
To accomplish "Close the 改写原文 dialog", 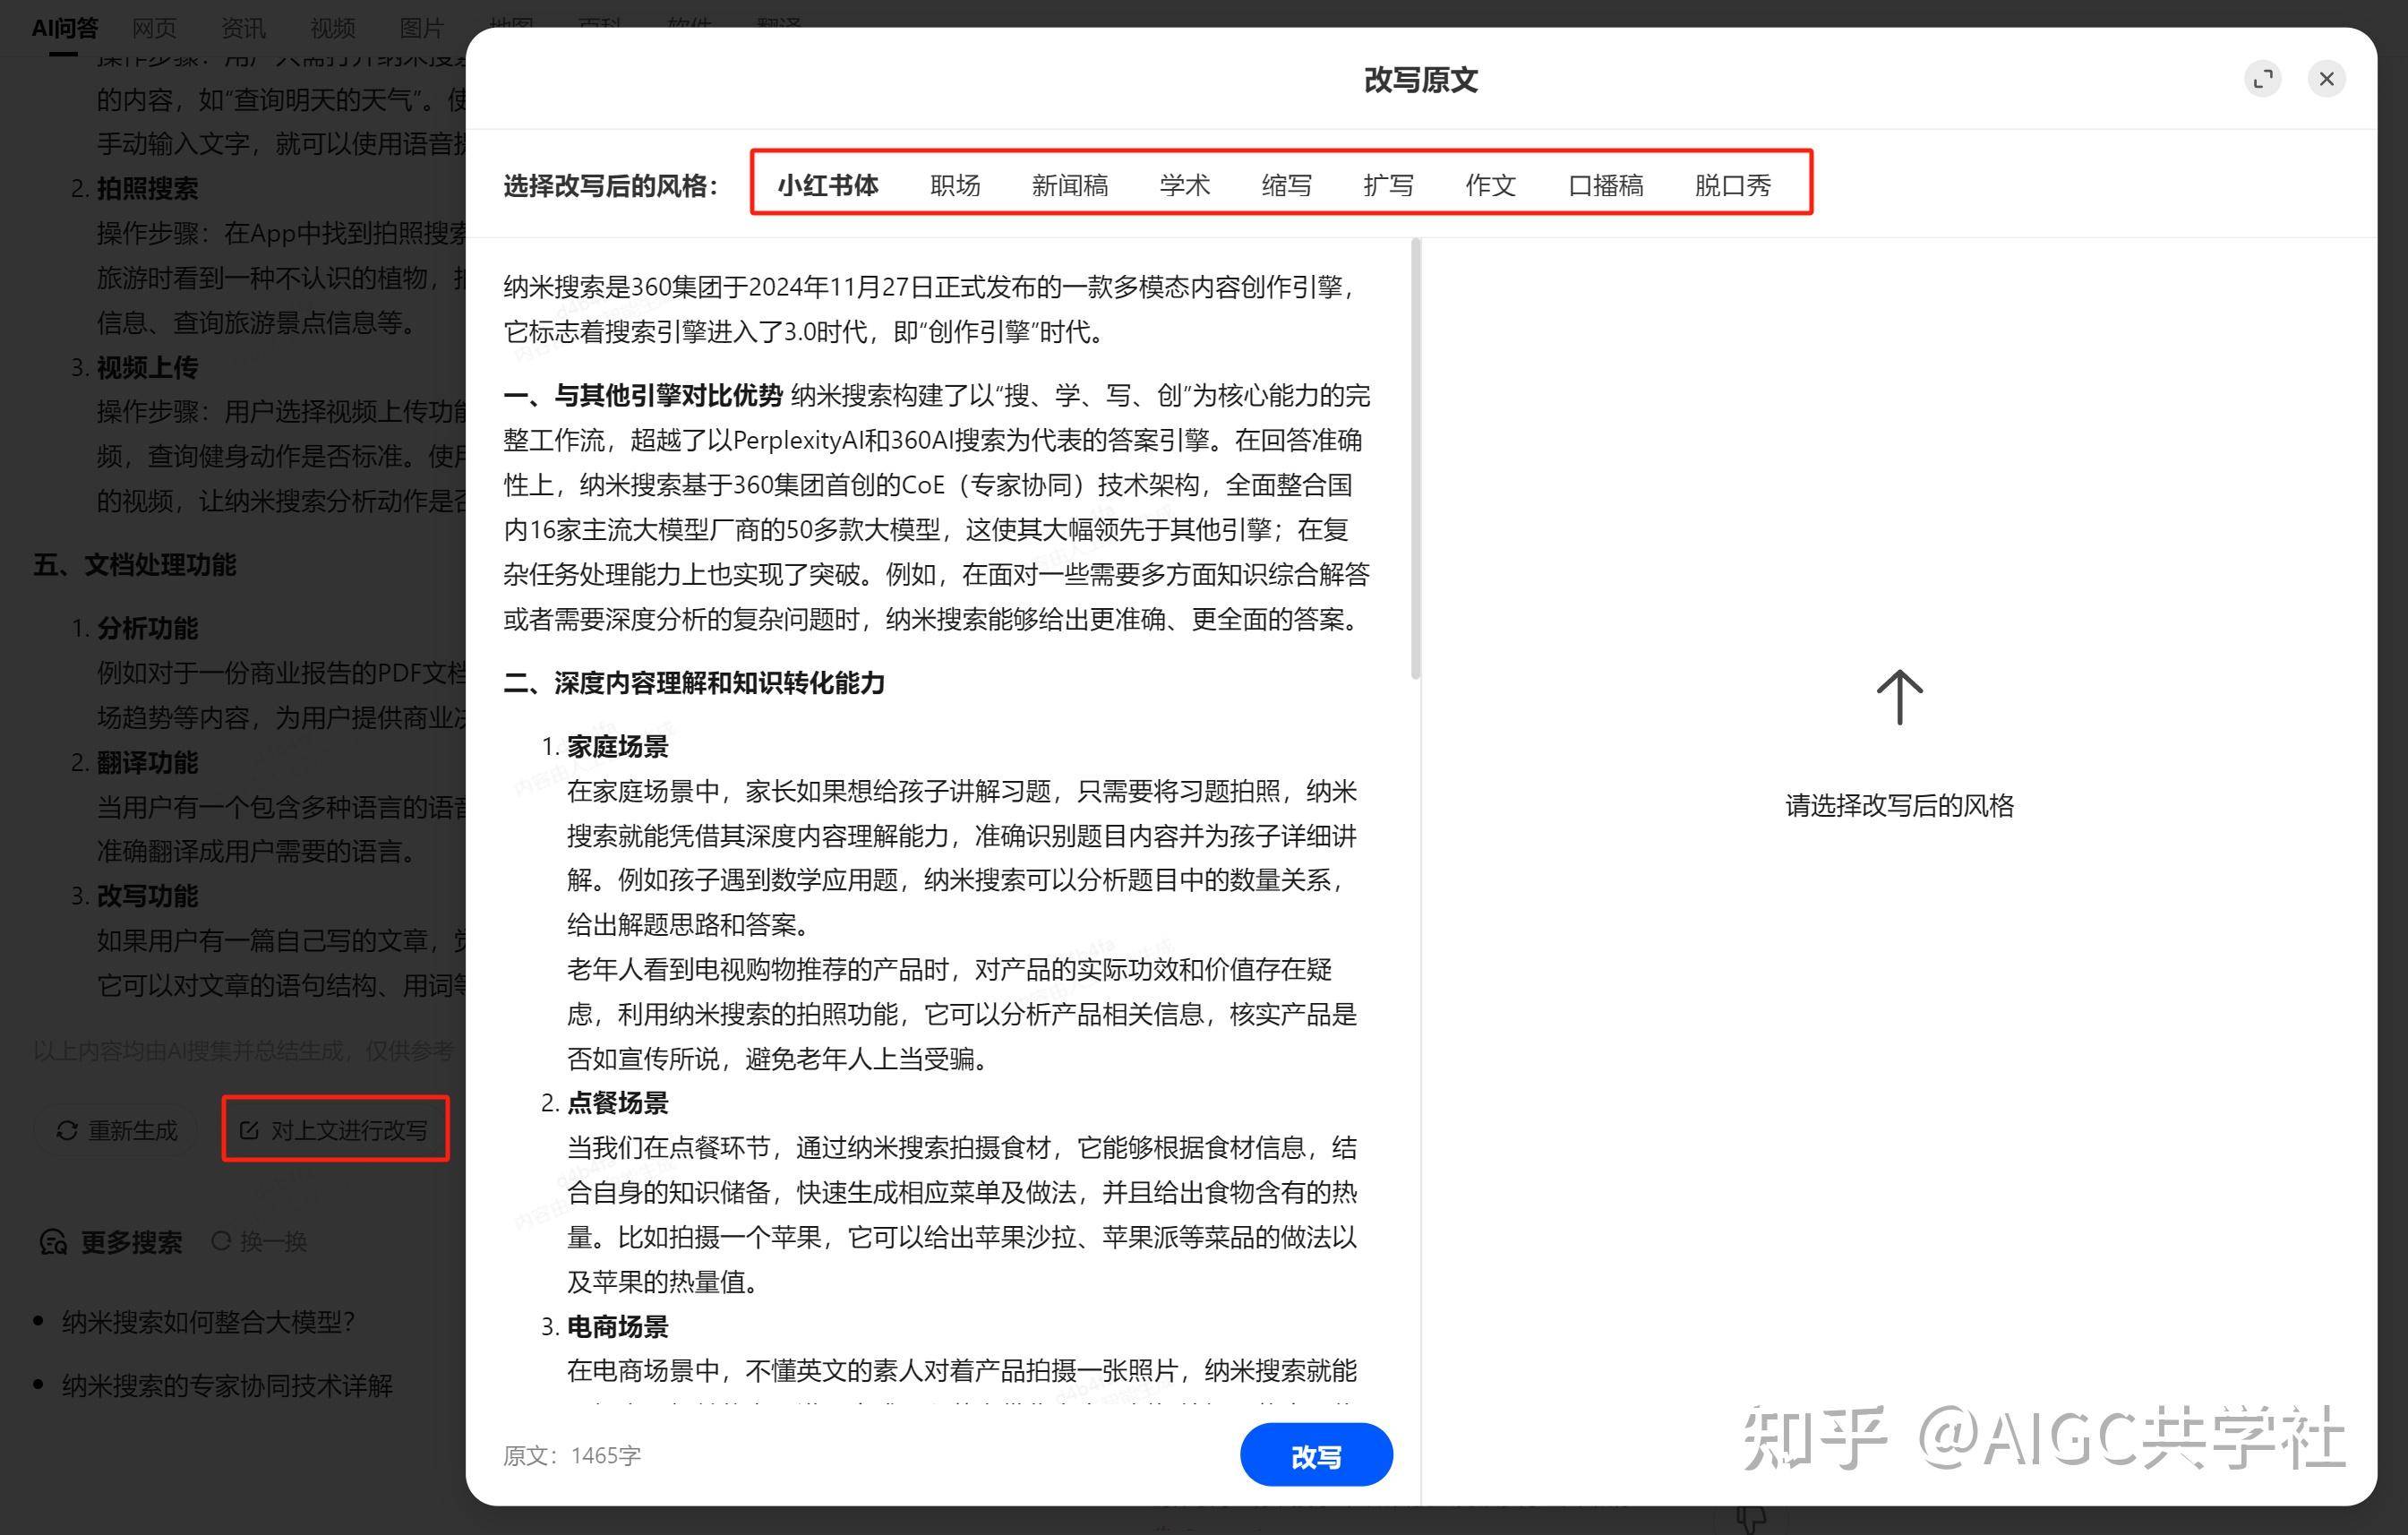I will tap(2327, 79).
